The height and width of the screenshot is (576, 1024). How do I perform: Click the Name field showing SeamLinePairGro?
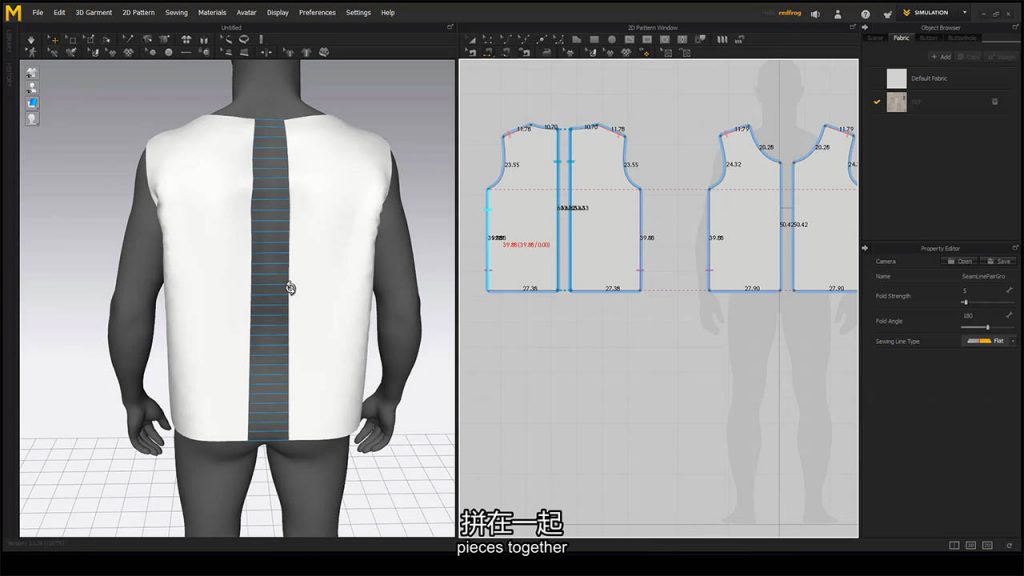(x=984, y=276)
